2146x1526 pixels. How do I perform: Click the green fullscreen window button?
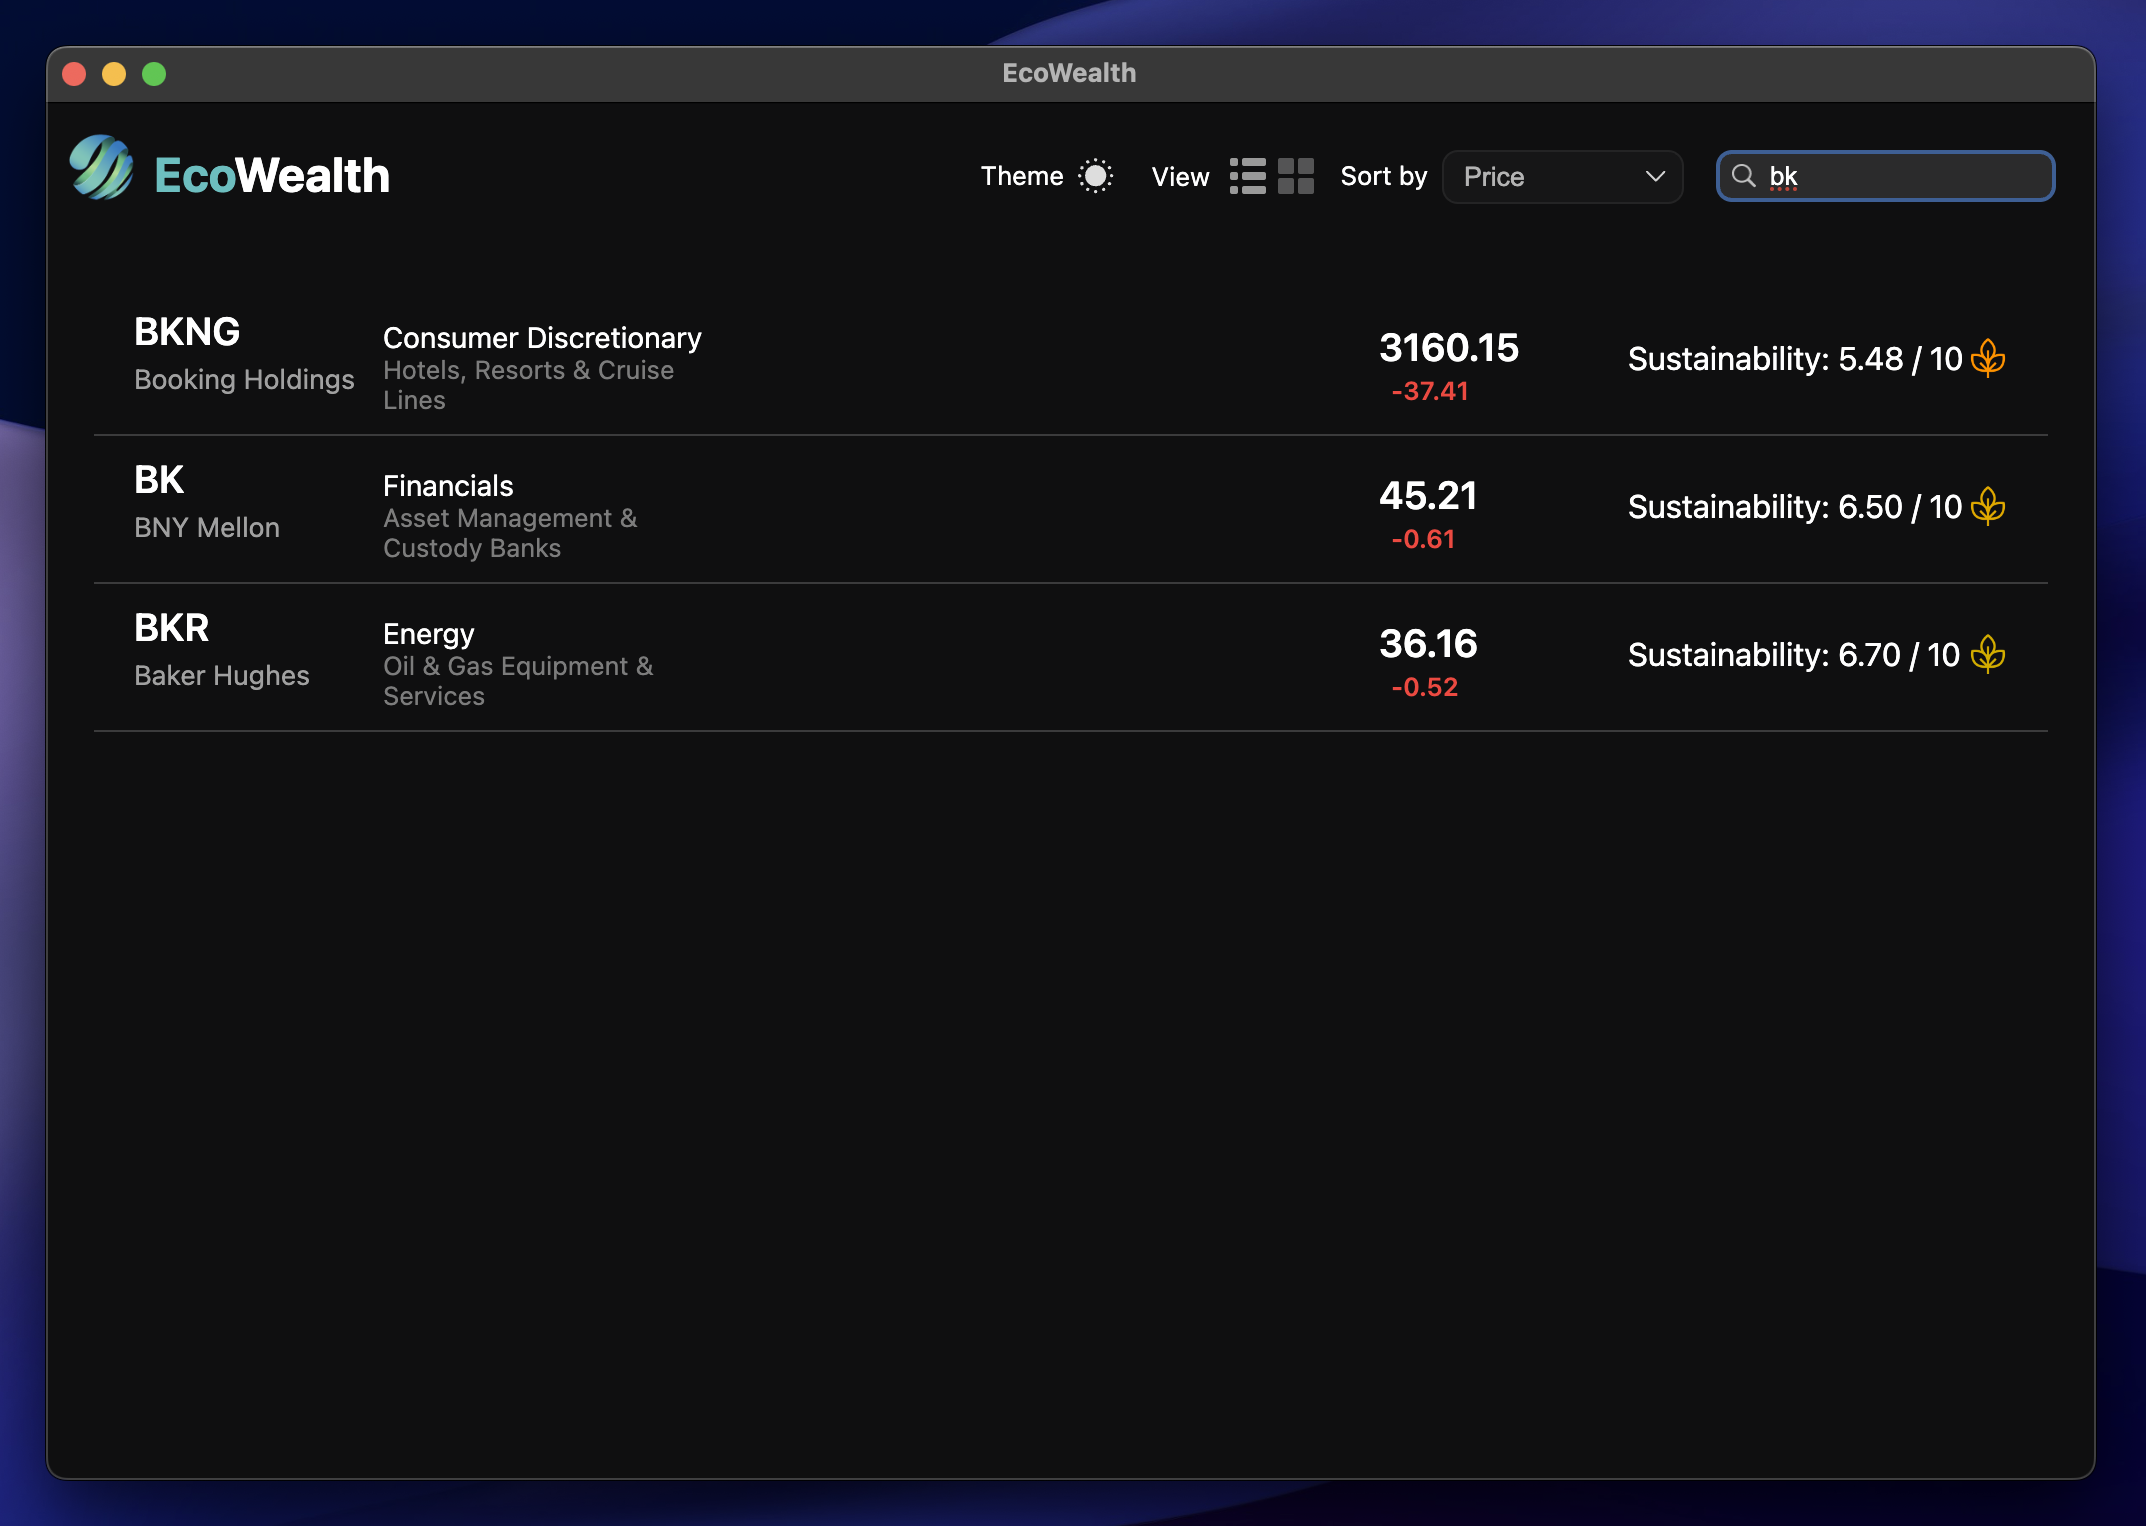tap(154, 74)
